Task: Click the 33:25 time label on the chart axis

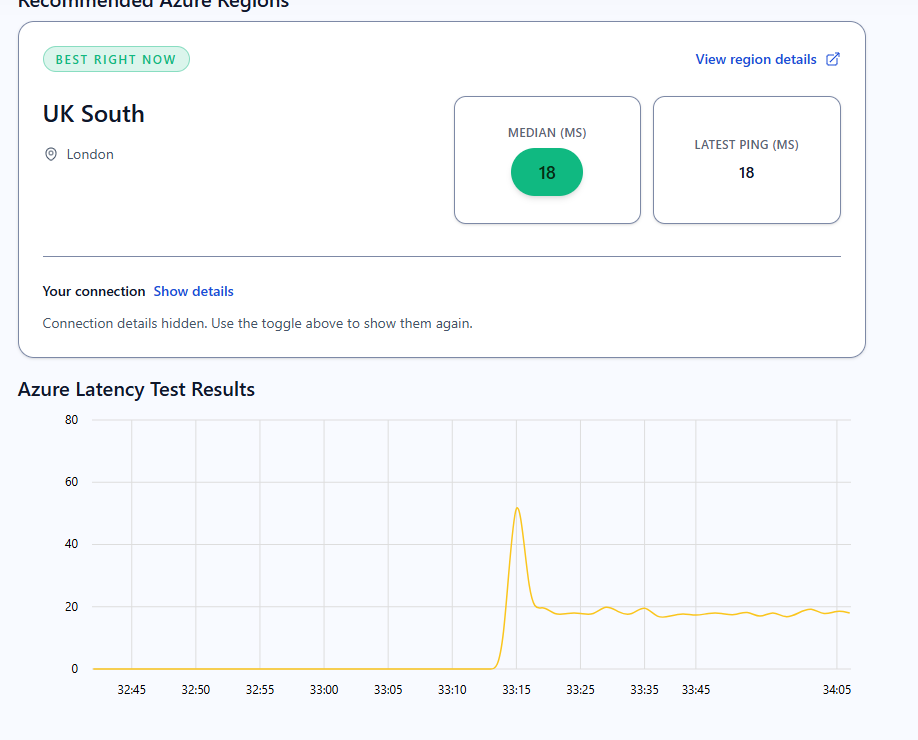Action: tap(580, 689)
